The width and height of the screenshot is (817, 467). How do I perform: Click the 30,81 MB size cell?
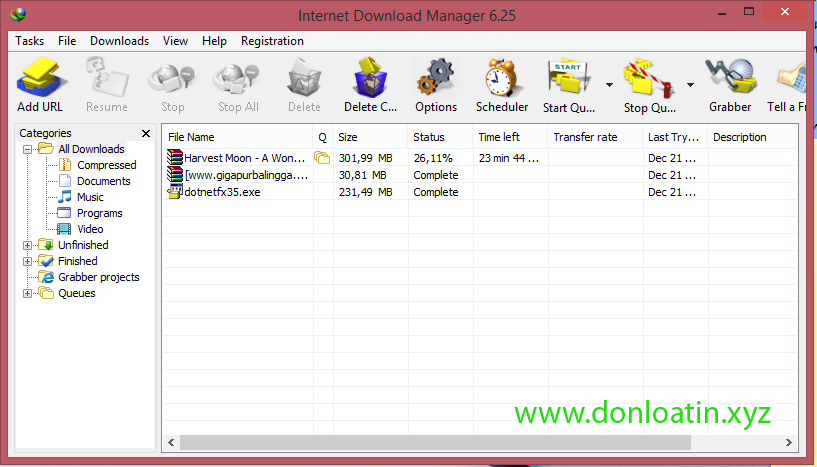pos(363,175)
